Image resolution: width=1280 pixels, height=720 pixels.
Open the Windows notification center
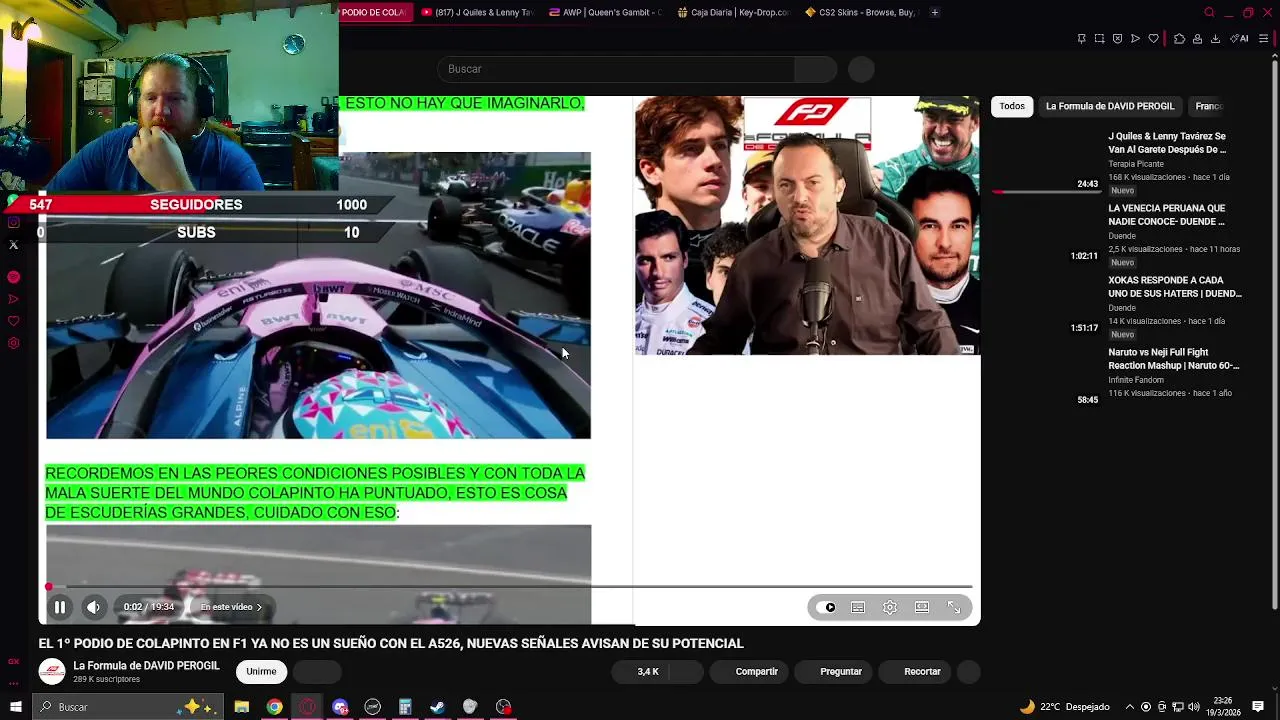click(1258, 707)
